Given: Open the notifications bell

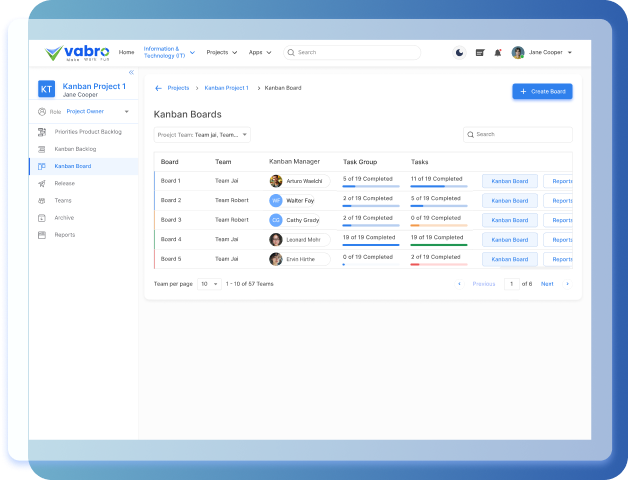Looking at the screenshot, I should click(x=498, y=52).
